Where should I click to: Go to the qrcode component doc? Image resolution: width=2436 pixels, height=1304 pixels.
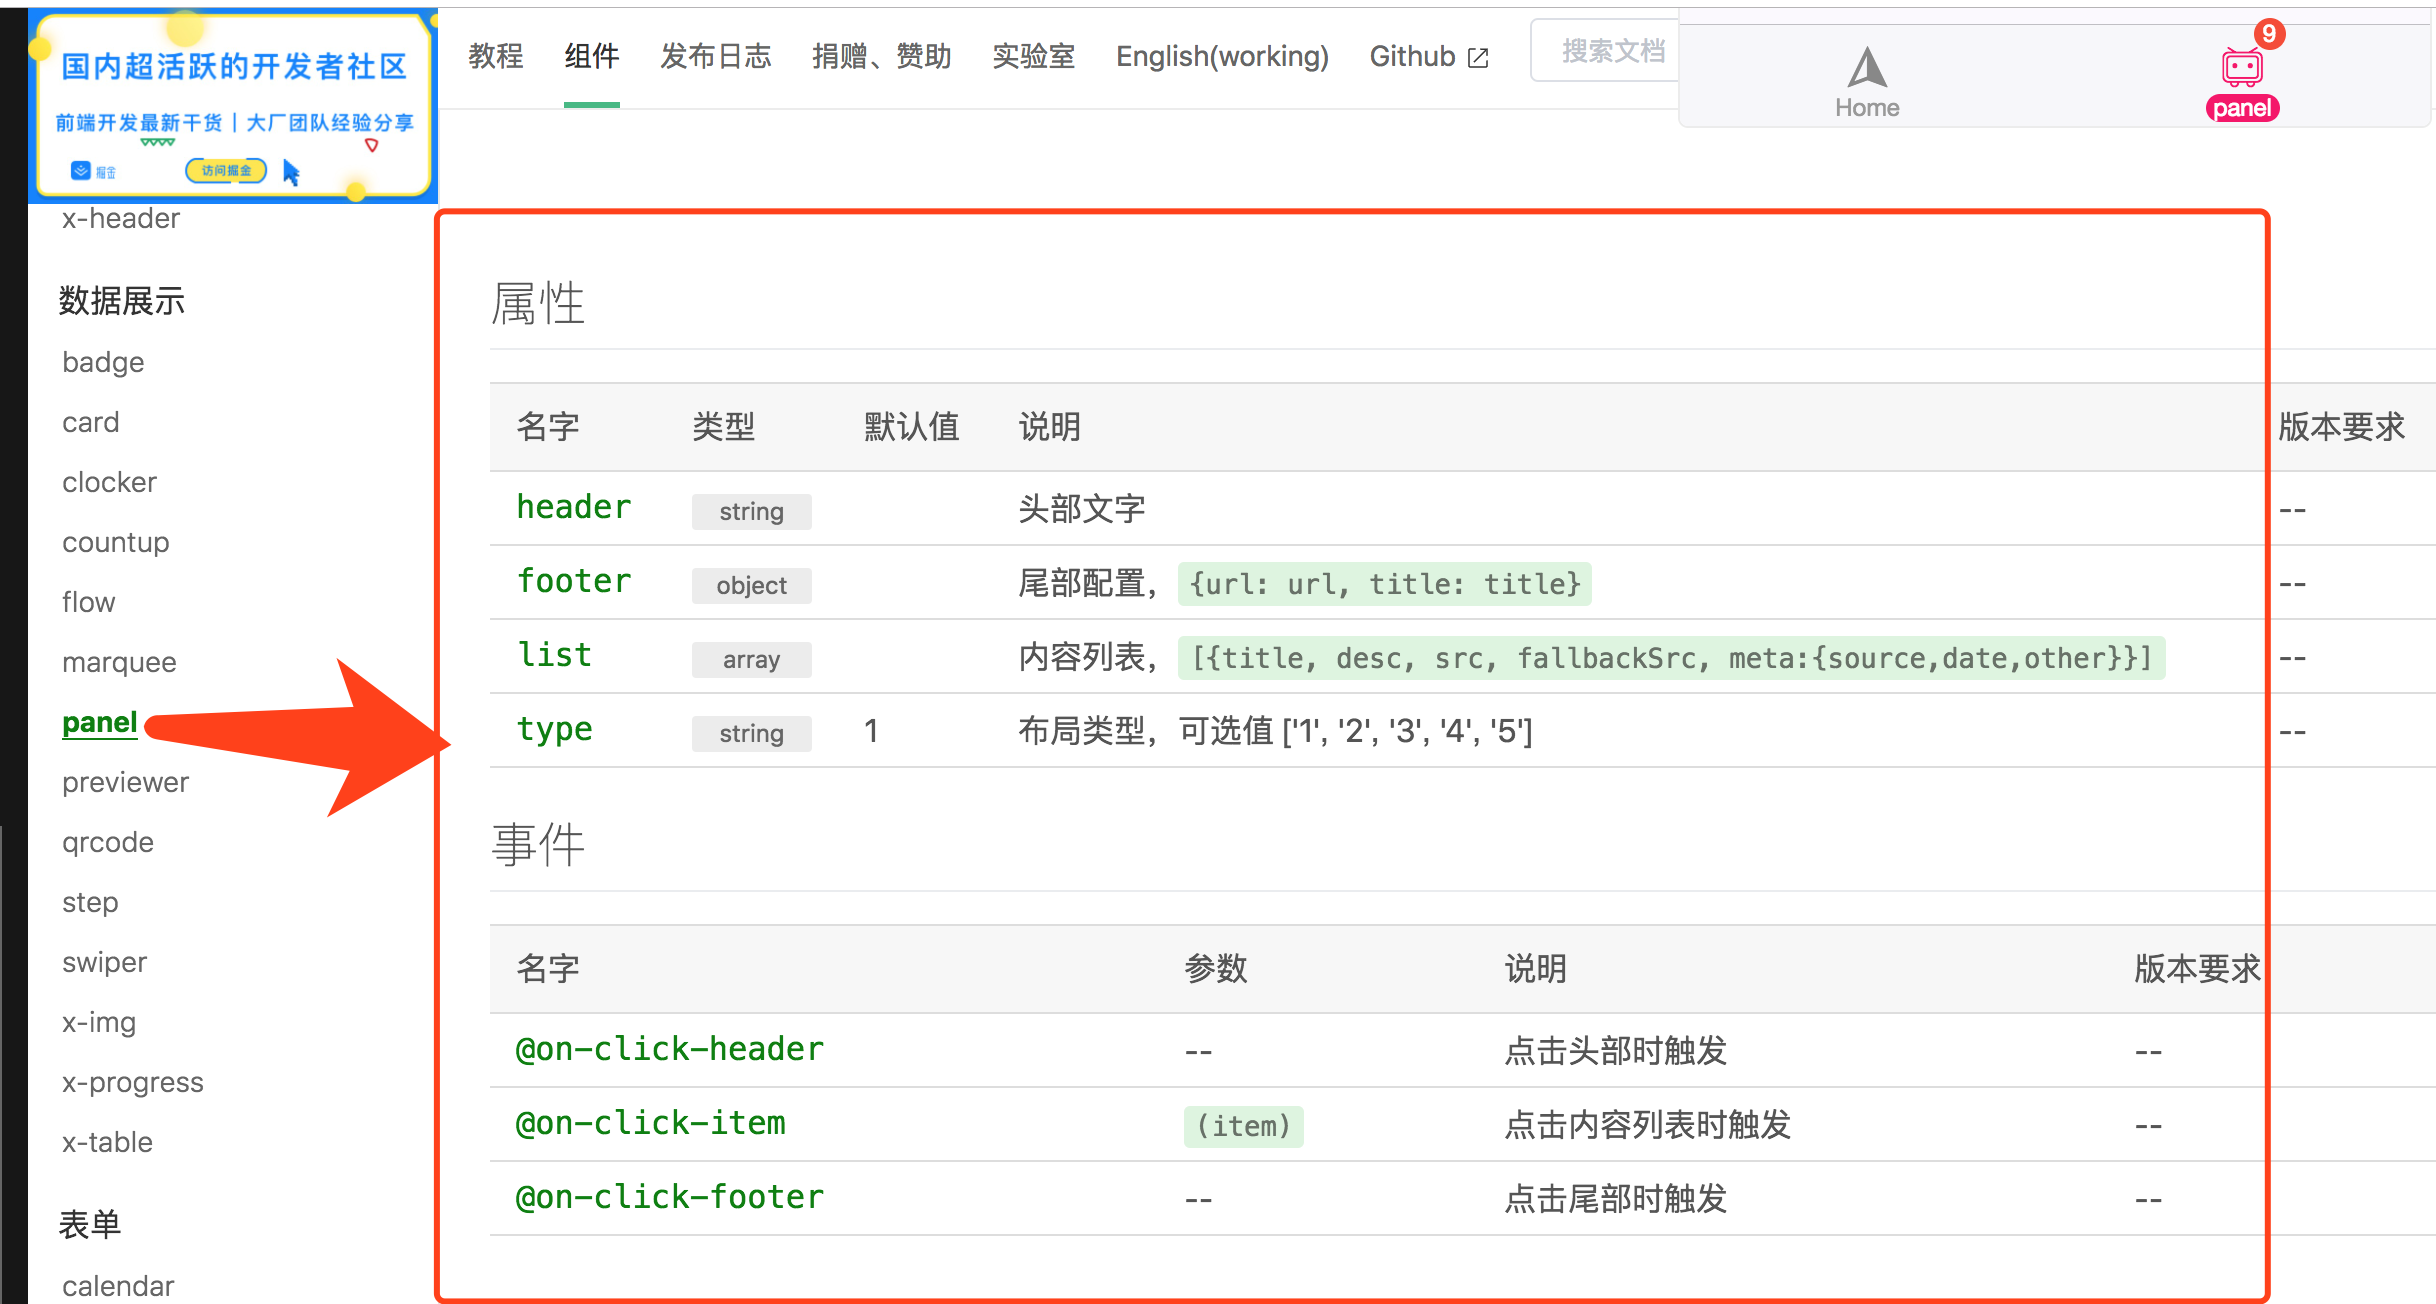pyautogui.click(x=108, y=842)
